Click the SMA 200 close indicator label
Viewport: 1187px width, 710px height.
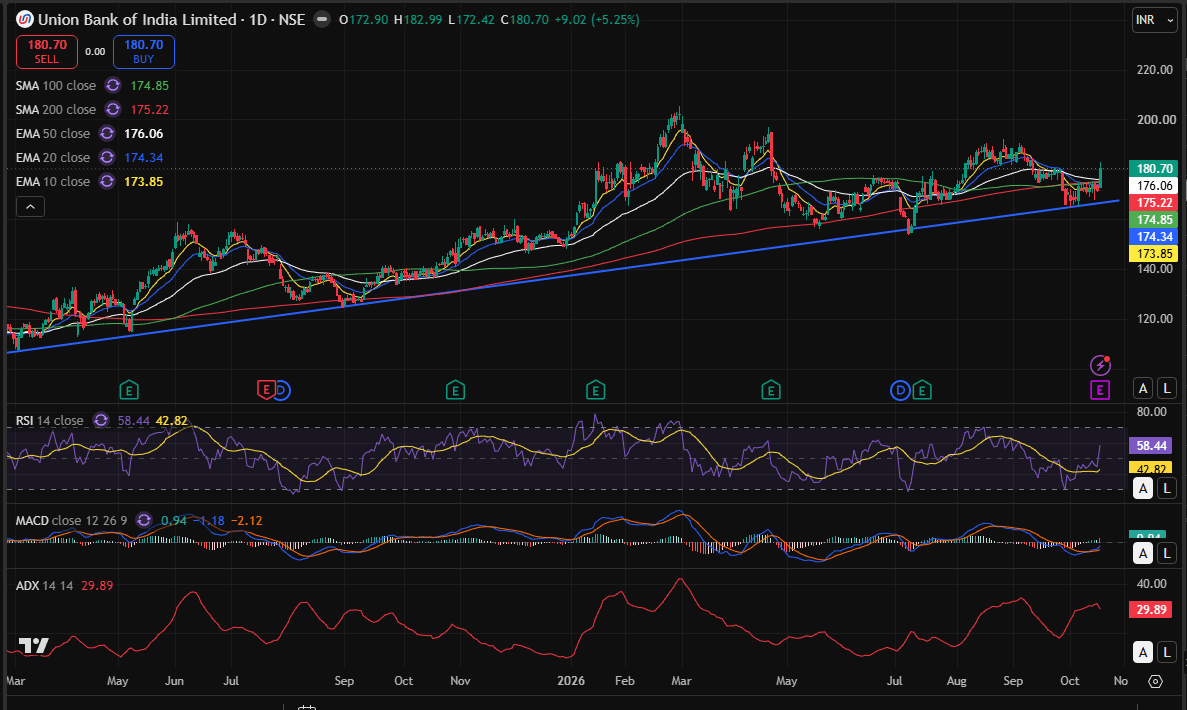tap(56, 110)
